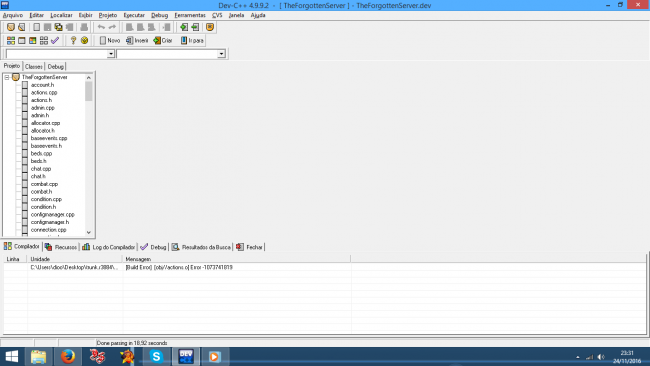Collapse the TheForgottenServer project tree node
650x366 pixels.
click(x=7, y=77)
